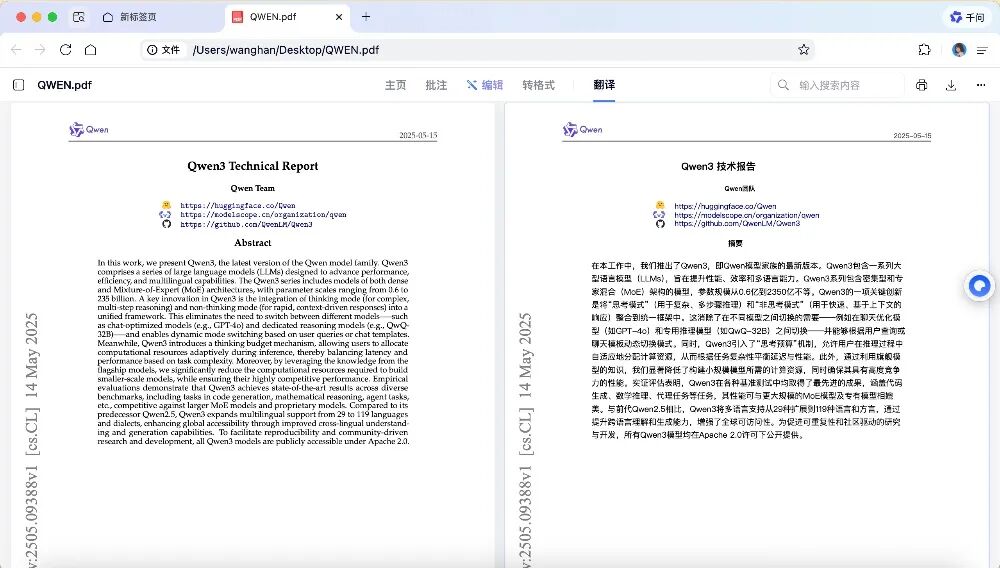Screen dimensions: 1000x568
Task: Click the huggingface.co/Qwen link in original
Action: click(x=238, y=205)
